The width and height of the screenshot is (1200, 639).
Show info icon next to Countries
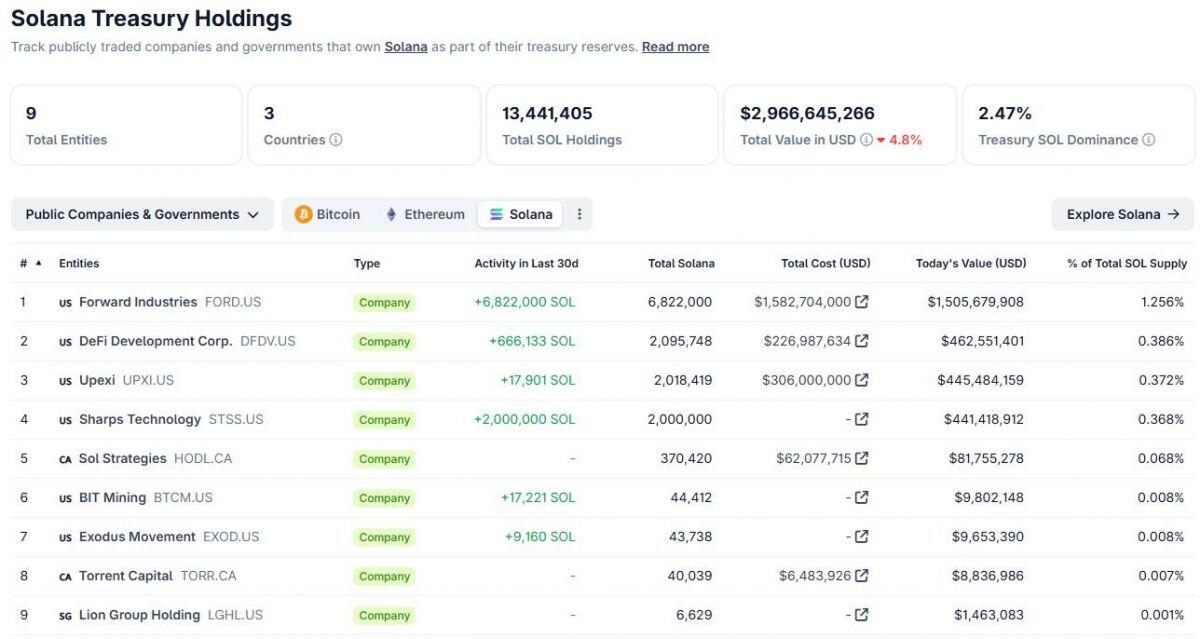click(x=336, y=140)
